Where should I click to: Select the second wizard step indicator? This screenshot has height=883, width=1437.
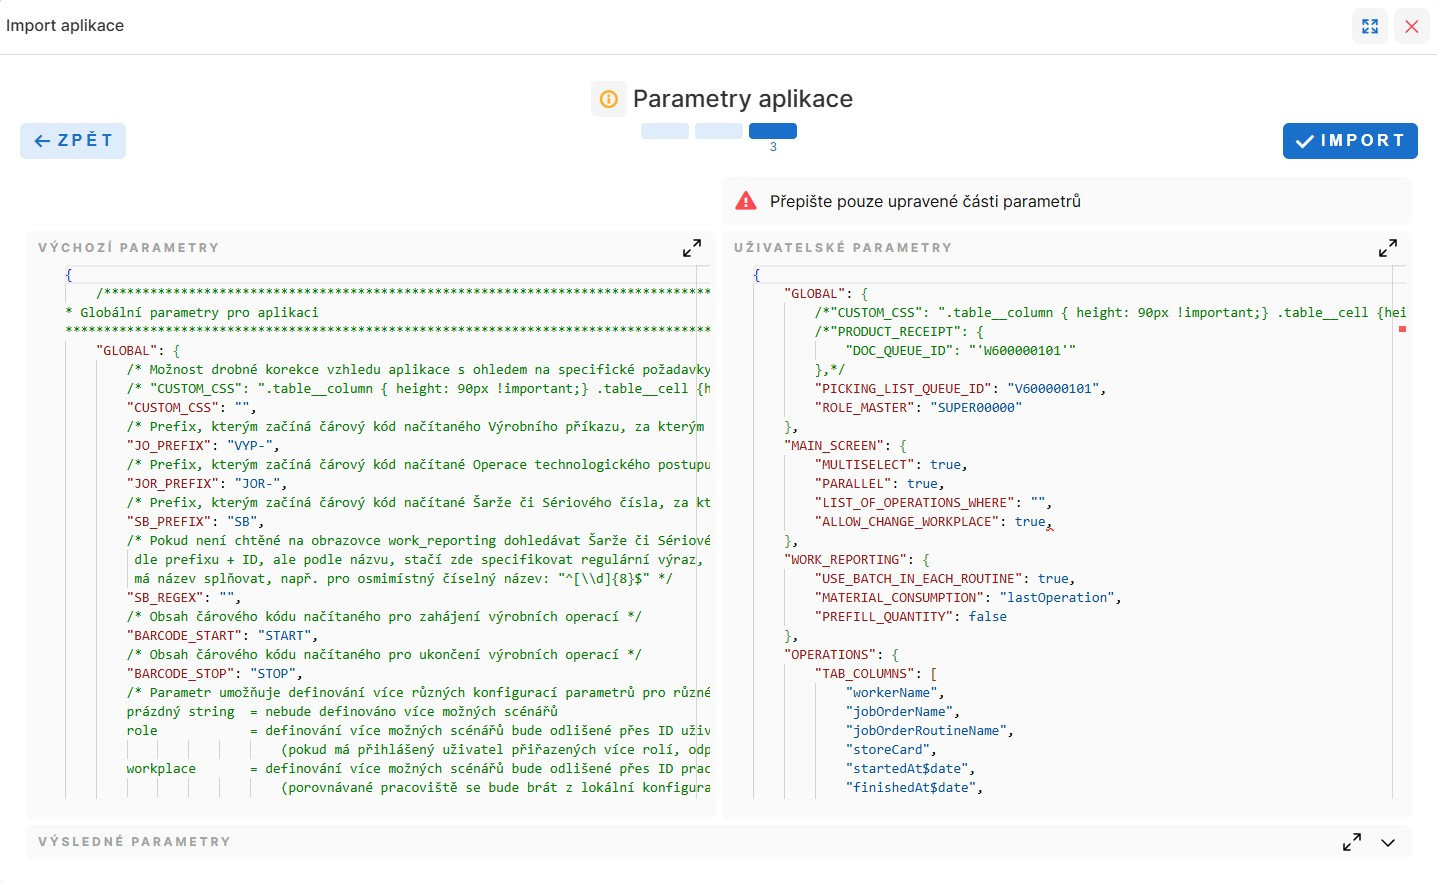719,131
